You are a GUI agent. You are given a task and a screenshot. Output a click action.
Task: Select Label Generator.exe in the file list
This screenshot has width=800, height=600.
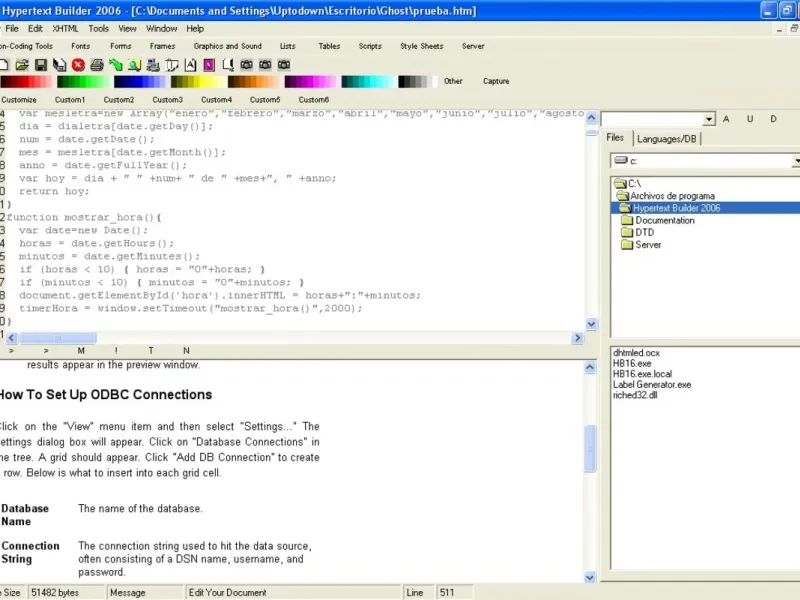pos(652,384)
